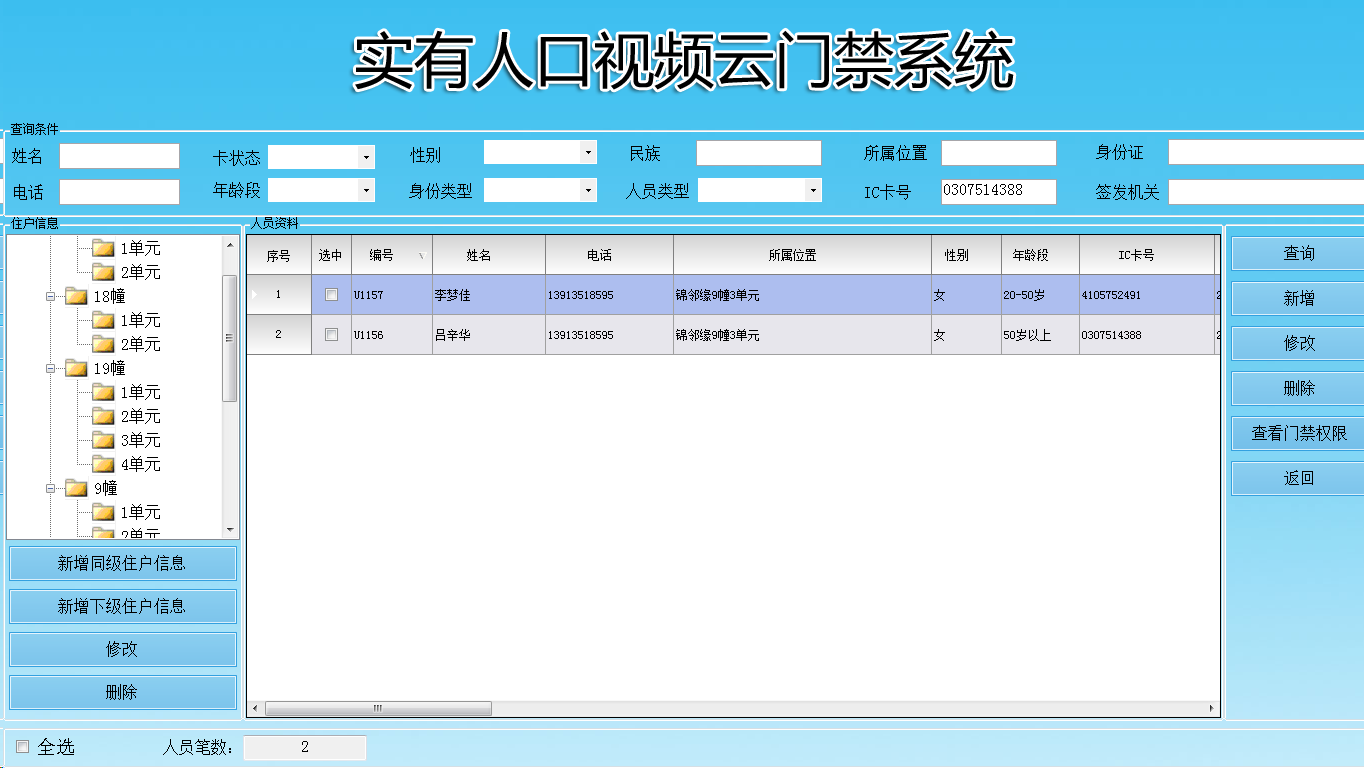Click the 新增 button on the right

click(x=1298, y=298)
